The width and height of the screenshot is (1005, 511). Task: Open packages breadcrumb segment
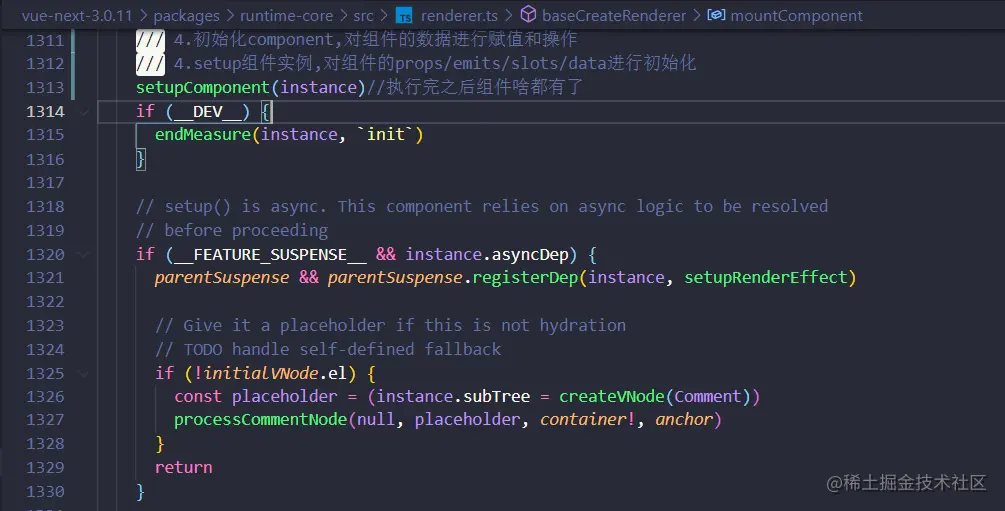pyautogui.click(x=187, y=15)
